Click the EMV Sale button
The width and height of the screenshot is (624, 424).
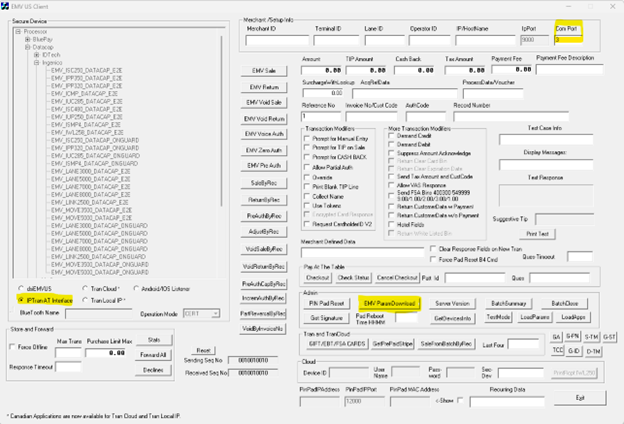[264, 71]
